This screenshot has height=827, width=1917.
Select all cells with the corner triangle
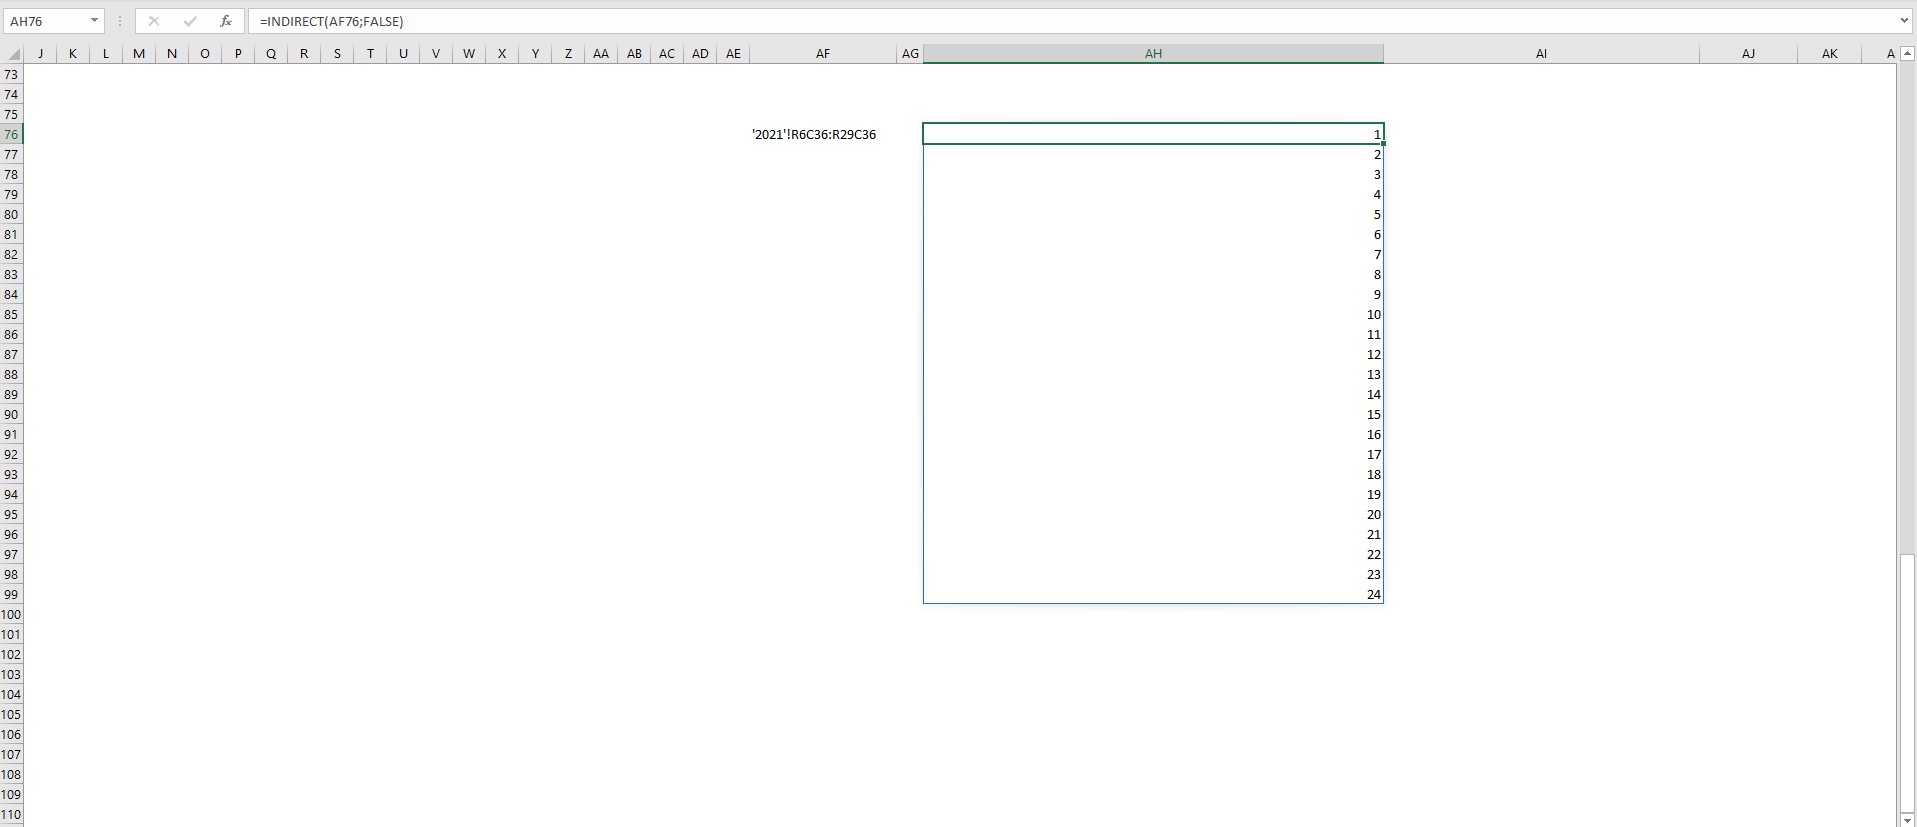point(13,54)
